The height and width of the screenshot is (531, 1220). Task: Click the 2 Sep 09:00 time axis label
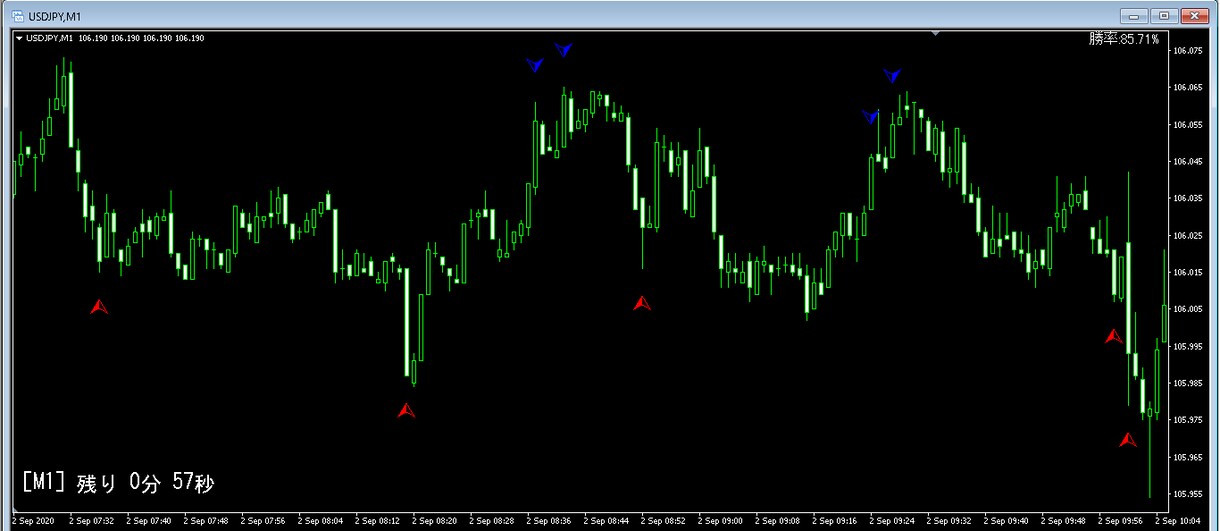point(721,521)
